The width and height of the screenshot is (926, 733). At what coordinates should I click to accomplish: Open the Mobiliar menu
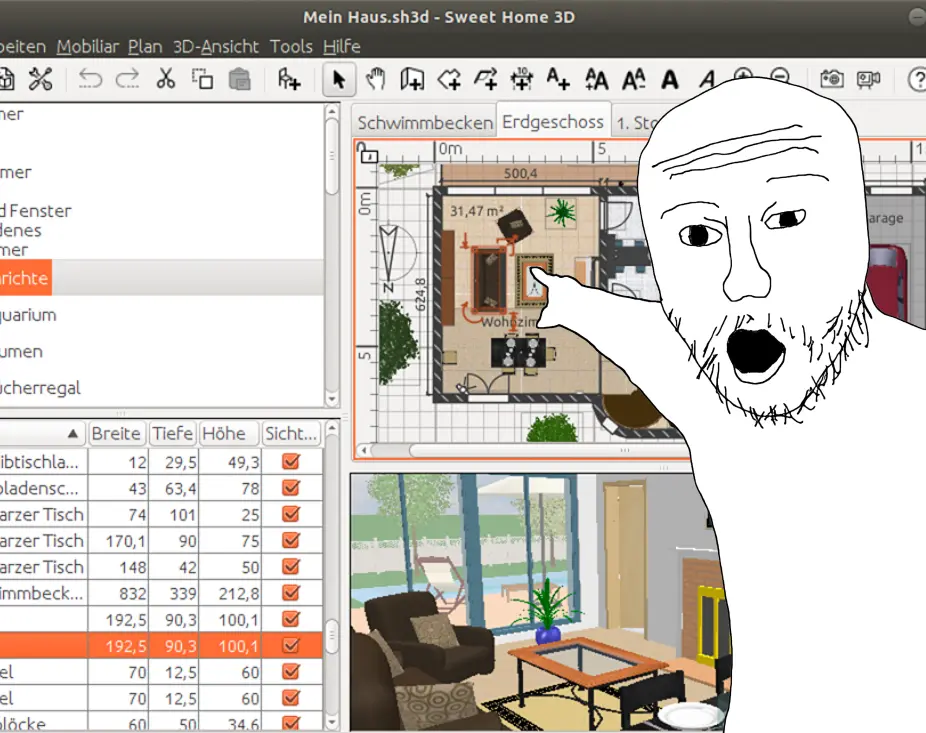87,47
